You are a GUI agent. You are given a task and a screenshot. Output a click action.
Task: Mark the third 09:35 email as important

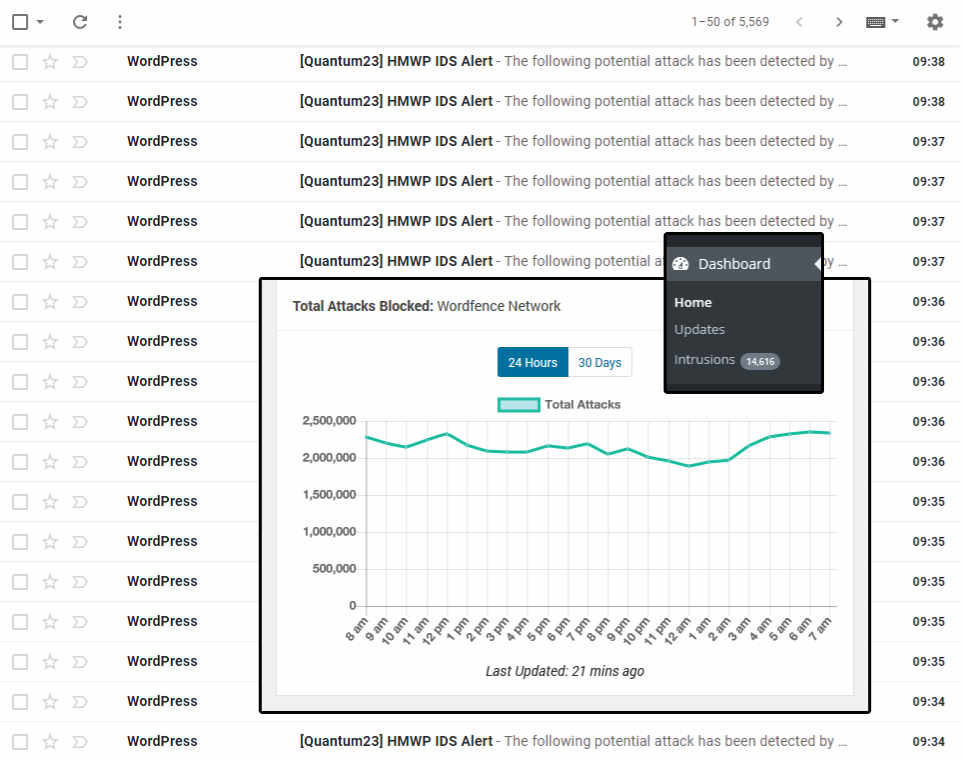(80, 581)
